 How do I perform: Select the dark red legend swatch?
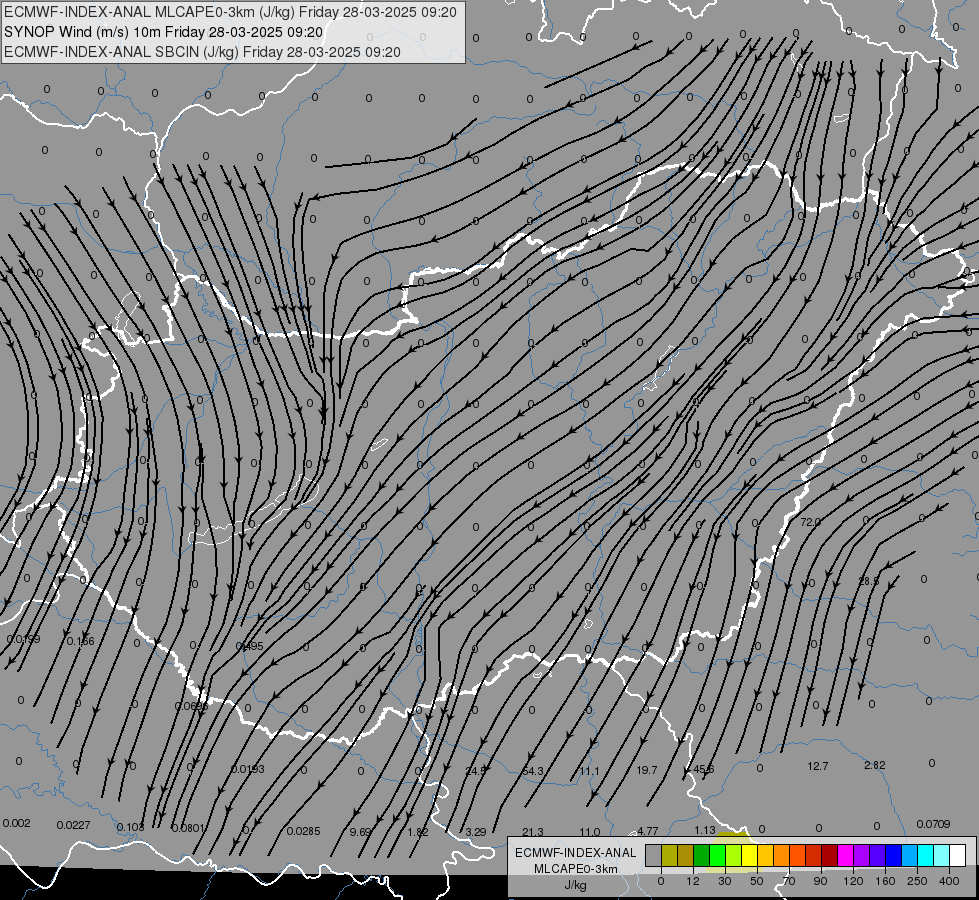coord(829,856)
